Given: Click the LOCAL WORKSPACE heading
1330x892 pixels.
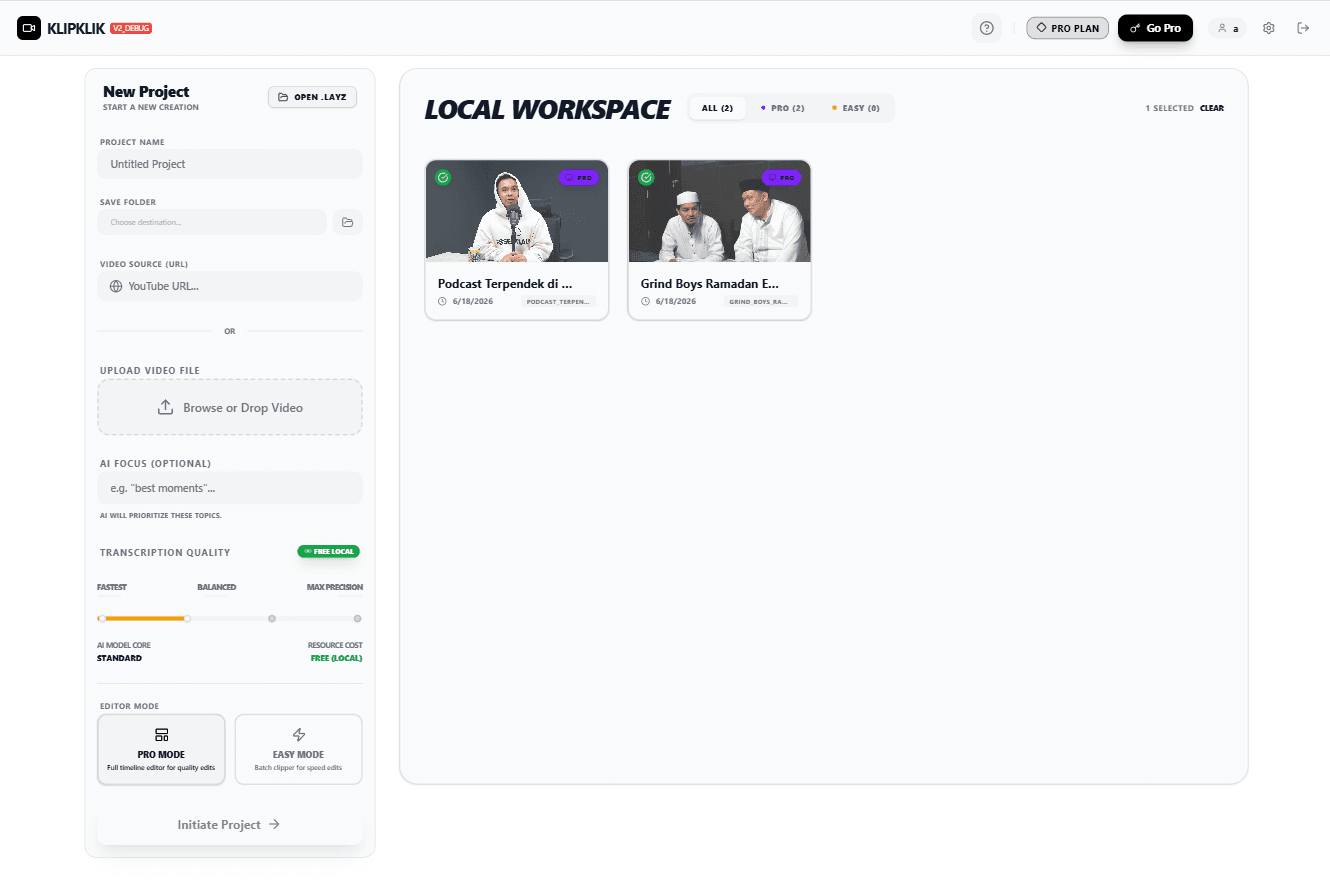Looking at the screenshot, I should tap(547, 109).
